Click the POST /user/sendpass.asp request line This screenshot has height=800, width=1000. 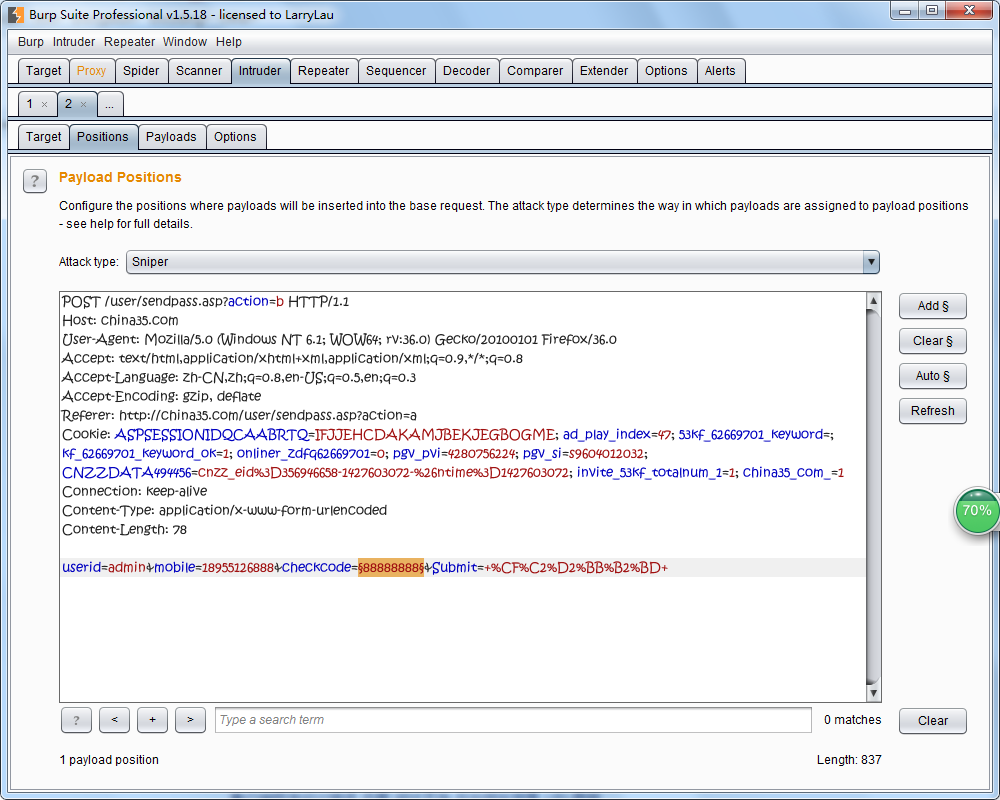click(x=205, y=302)
